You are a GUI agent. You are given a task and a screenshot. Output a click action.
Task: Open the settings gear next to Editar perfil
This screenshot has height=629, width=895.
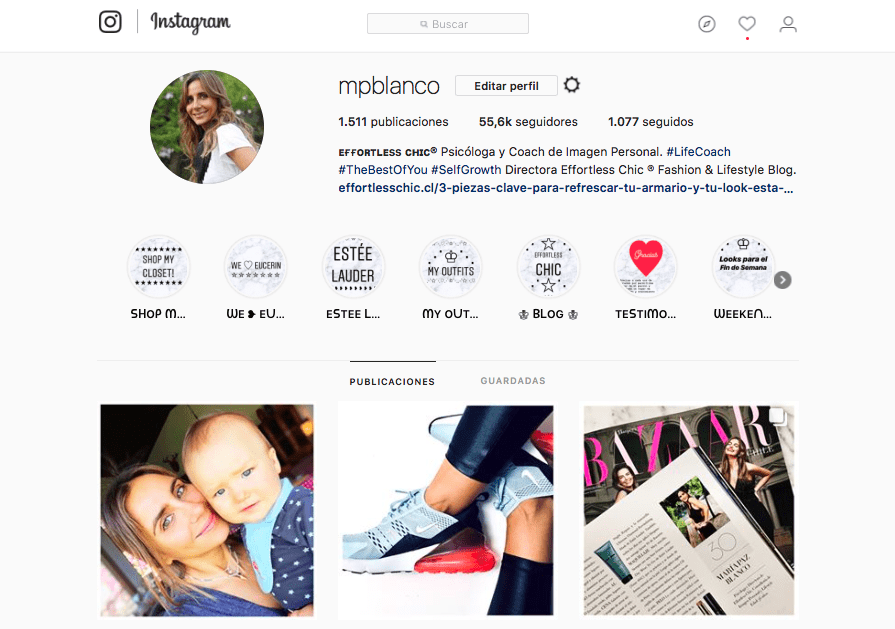point(571,85)
